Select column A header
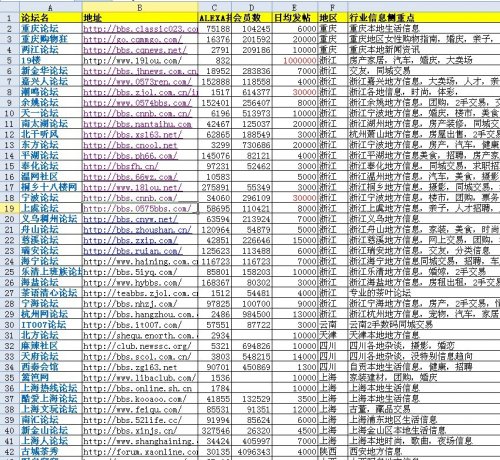 [51, 7]
